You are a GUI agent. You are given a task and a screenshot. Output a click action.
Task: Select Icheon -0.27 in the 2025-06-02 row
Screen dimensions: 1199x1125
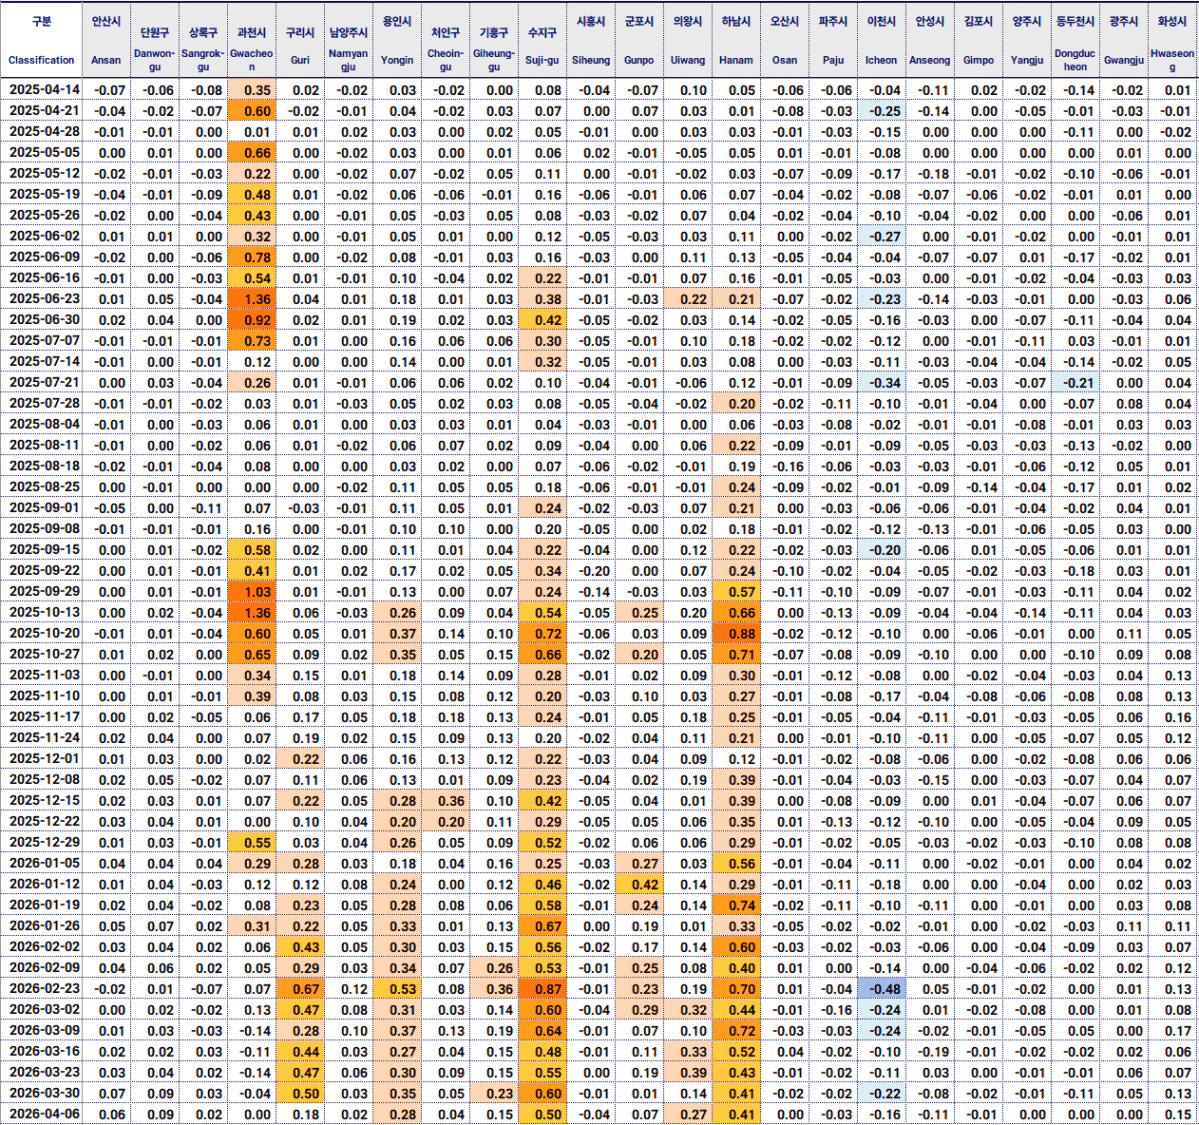[882, 236]
